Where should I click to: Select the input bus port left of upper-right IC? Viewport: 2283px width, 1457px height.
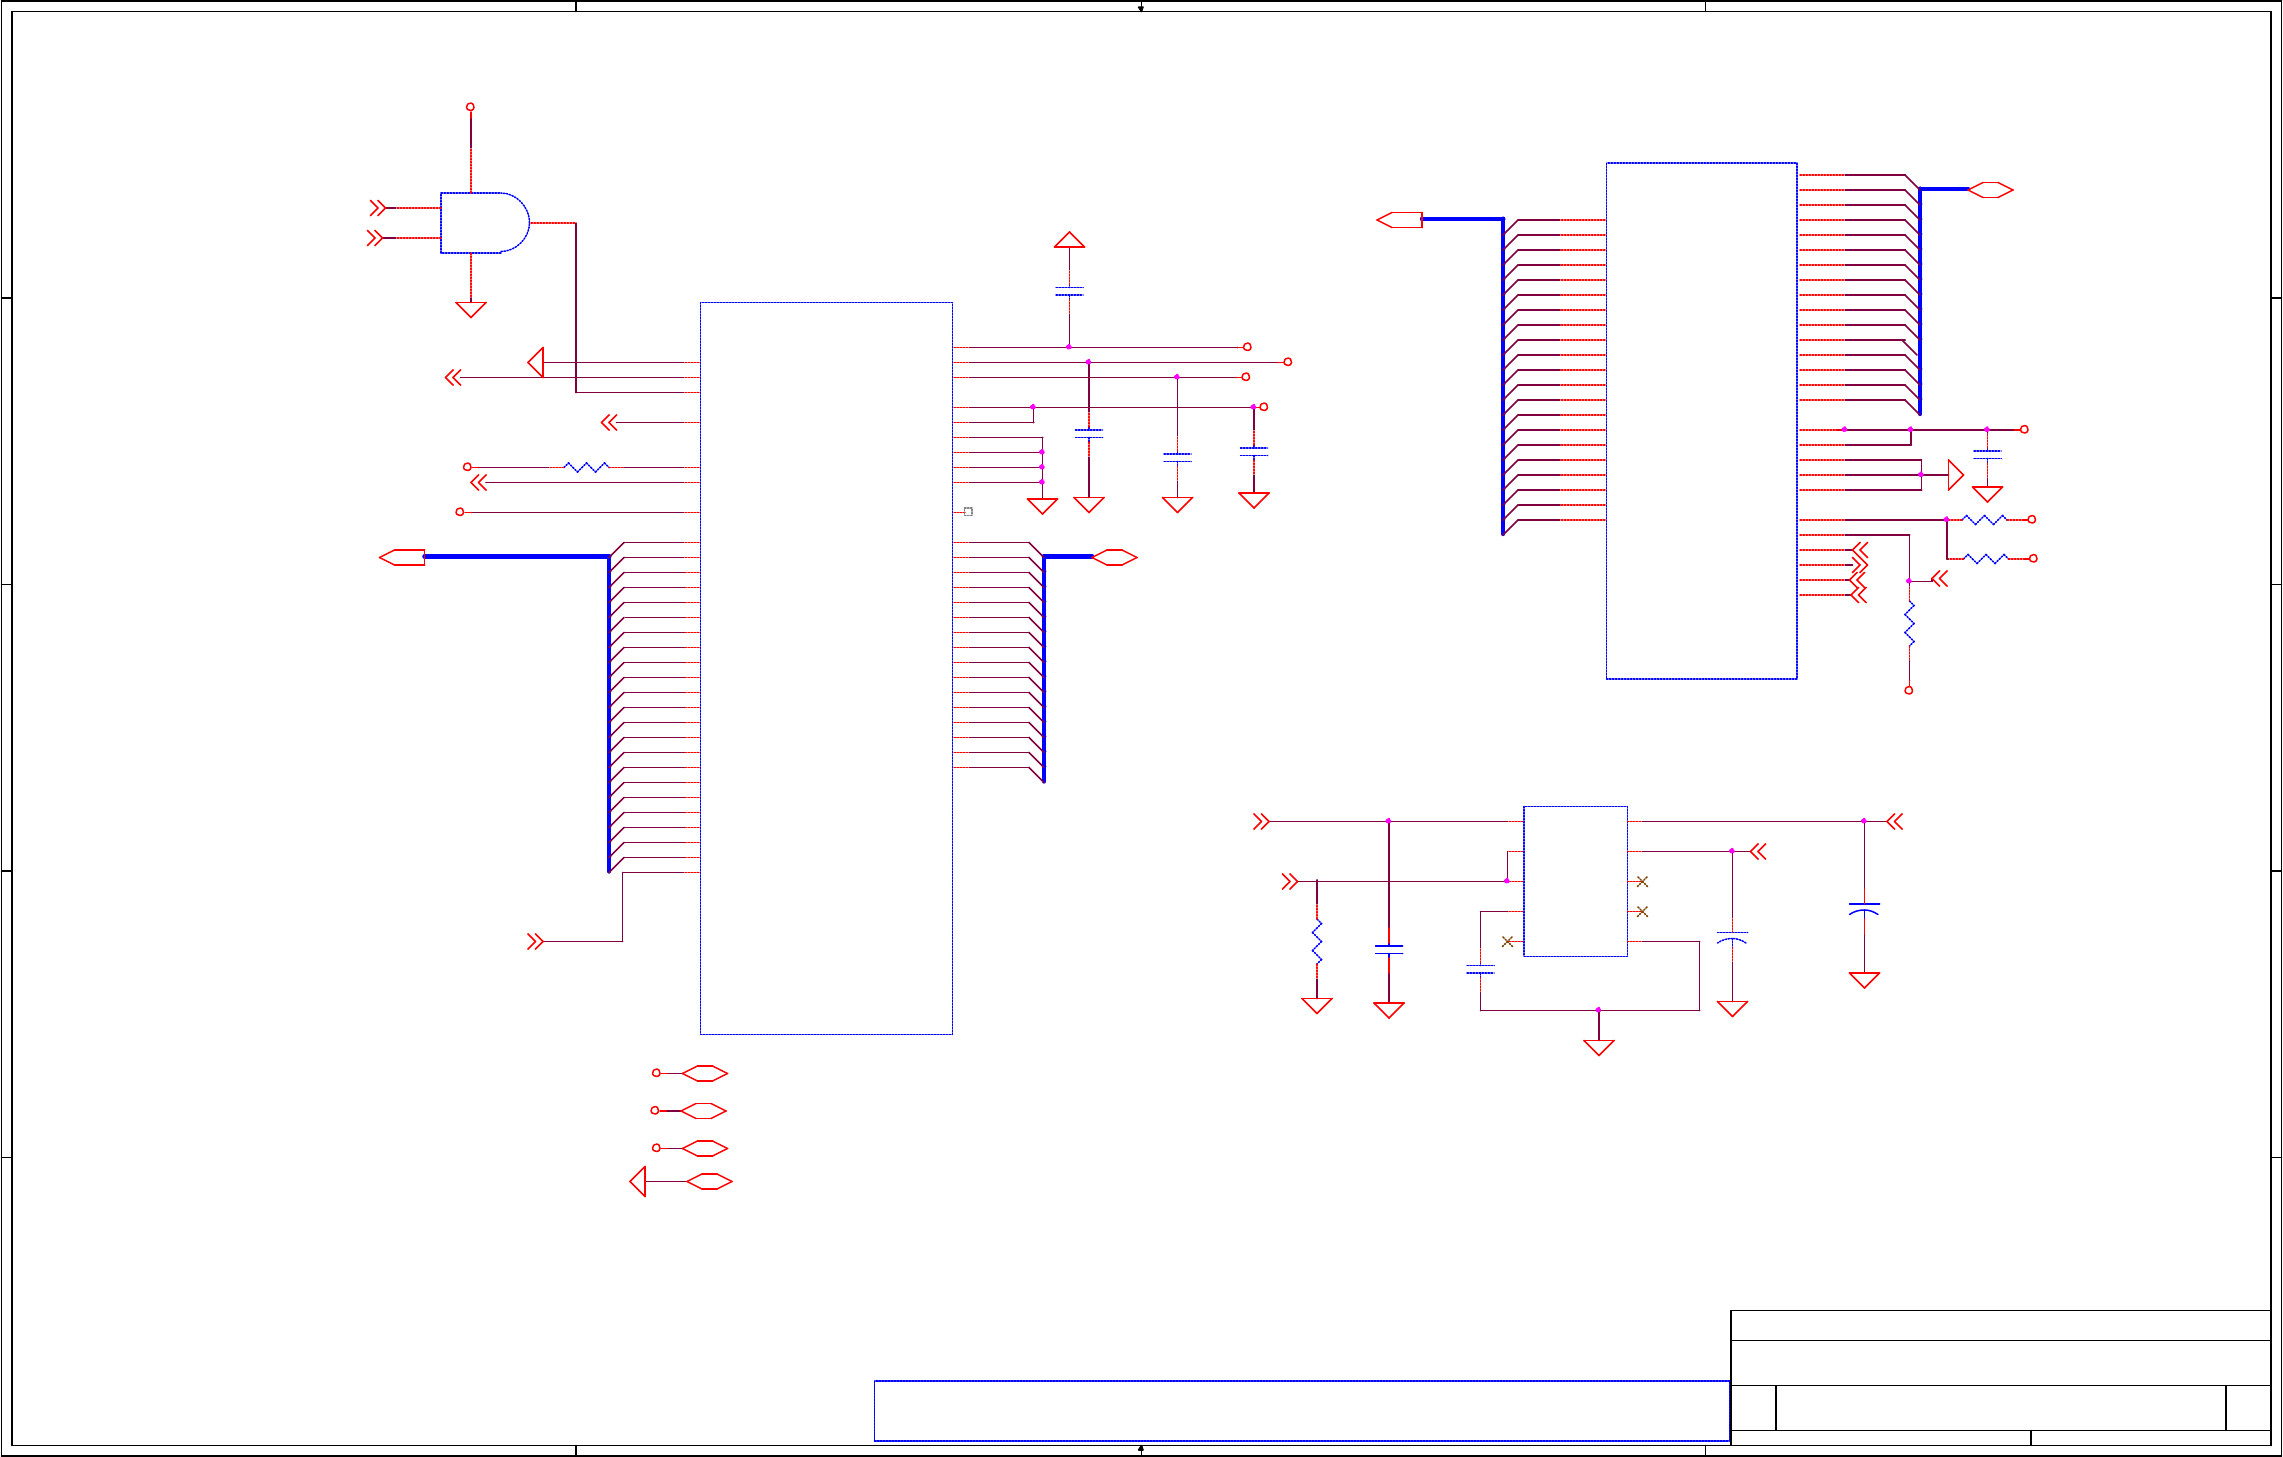point(1399,220)
